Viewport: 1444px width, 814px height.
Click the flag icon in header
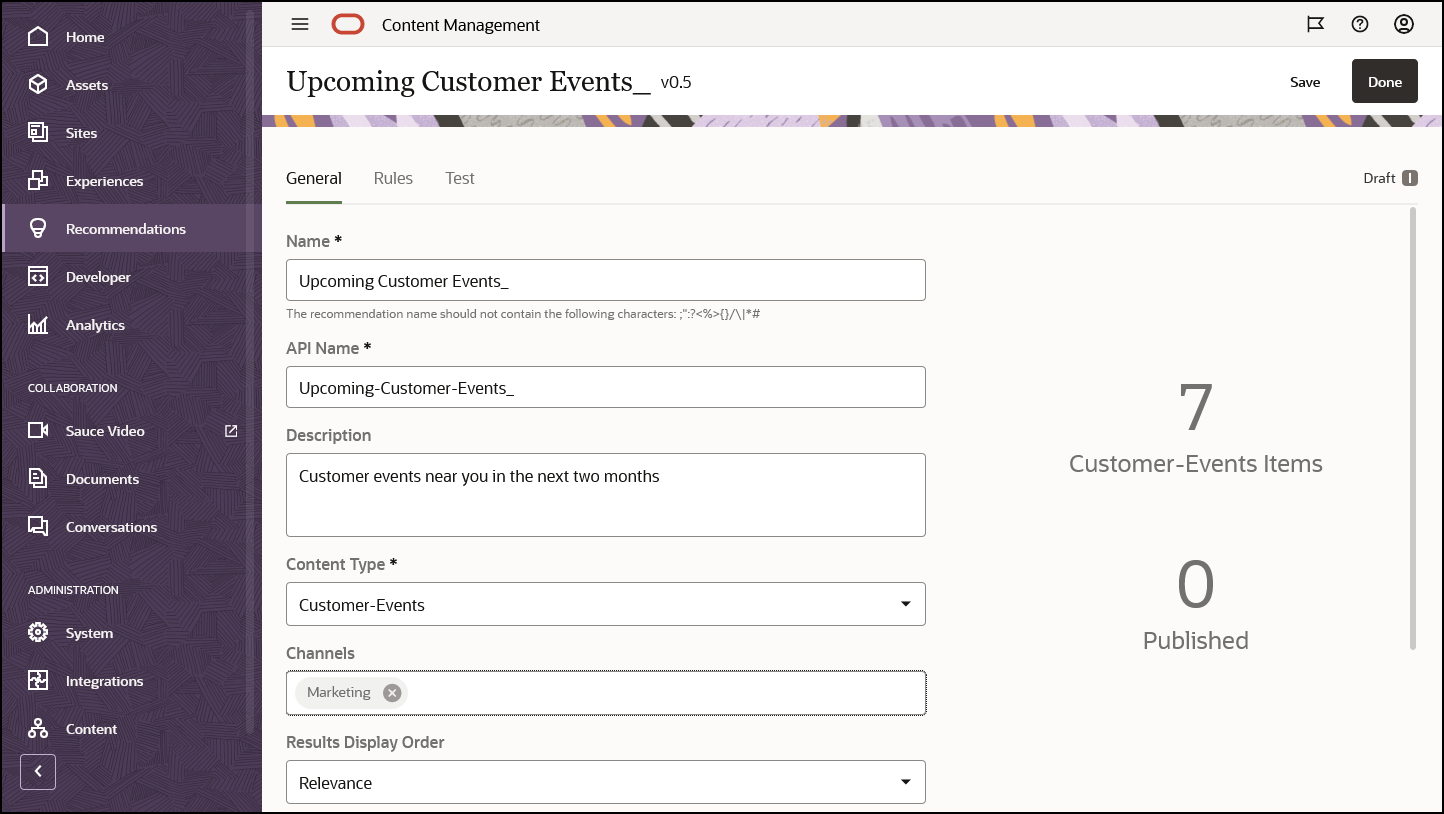click(1316, 25)
